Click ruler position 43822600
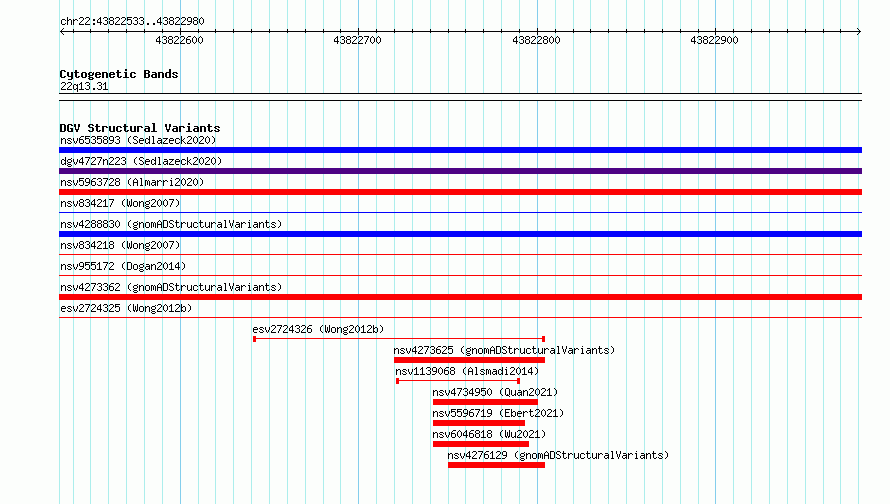890x504 pixels. [x=179, y=40]
